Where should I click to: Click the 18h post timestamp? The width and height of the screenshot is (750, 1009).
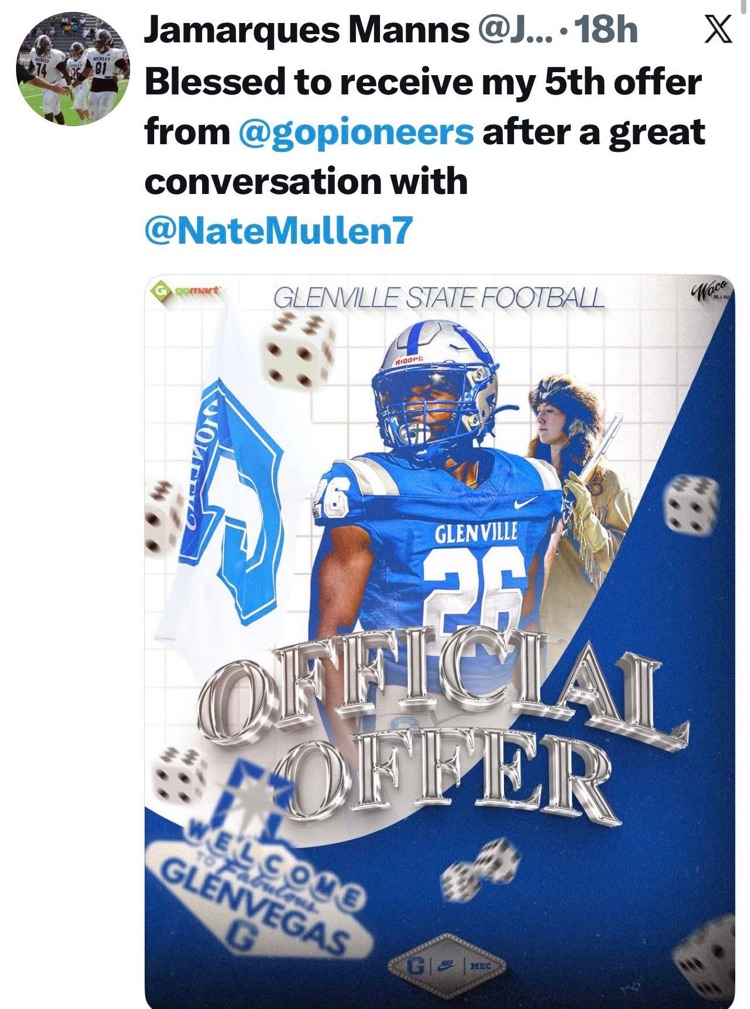pyautogui.click(x=607, y=31)
